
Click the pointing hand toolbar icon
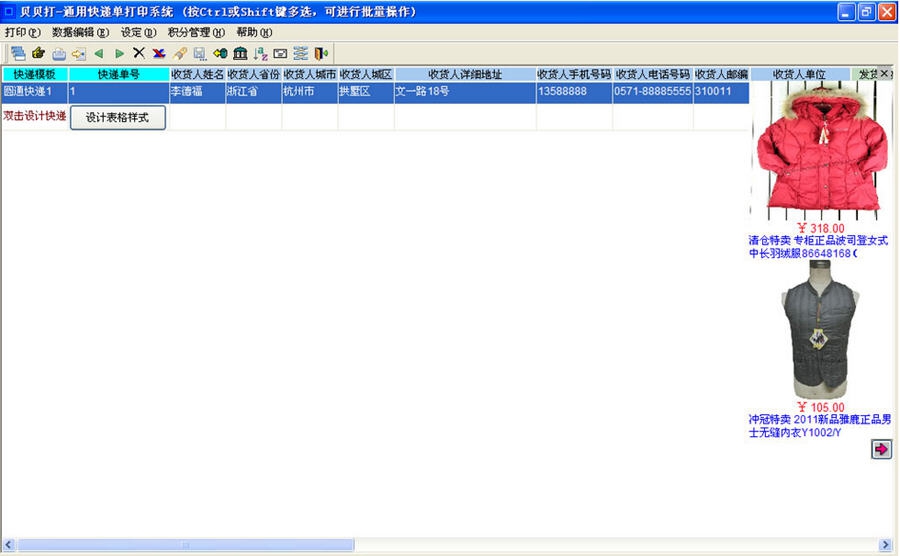click(38, 53)
